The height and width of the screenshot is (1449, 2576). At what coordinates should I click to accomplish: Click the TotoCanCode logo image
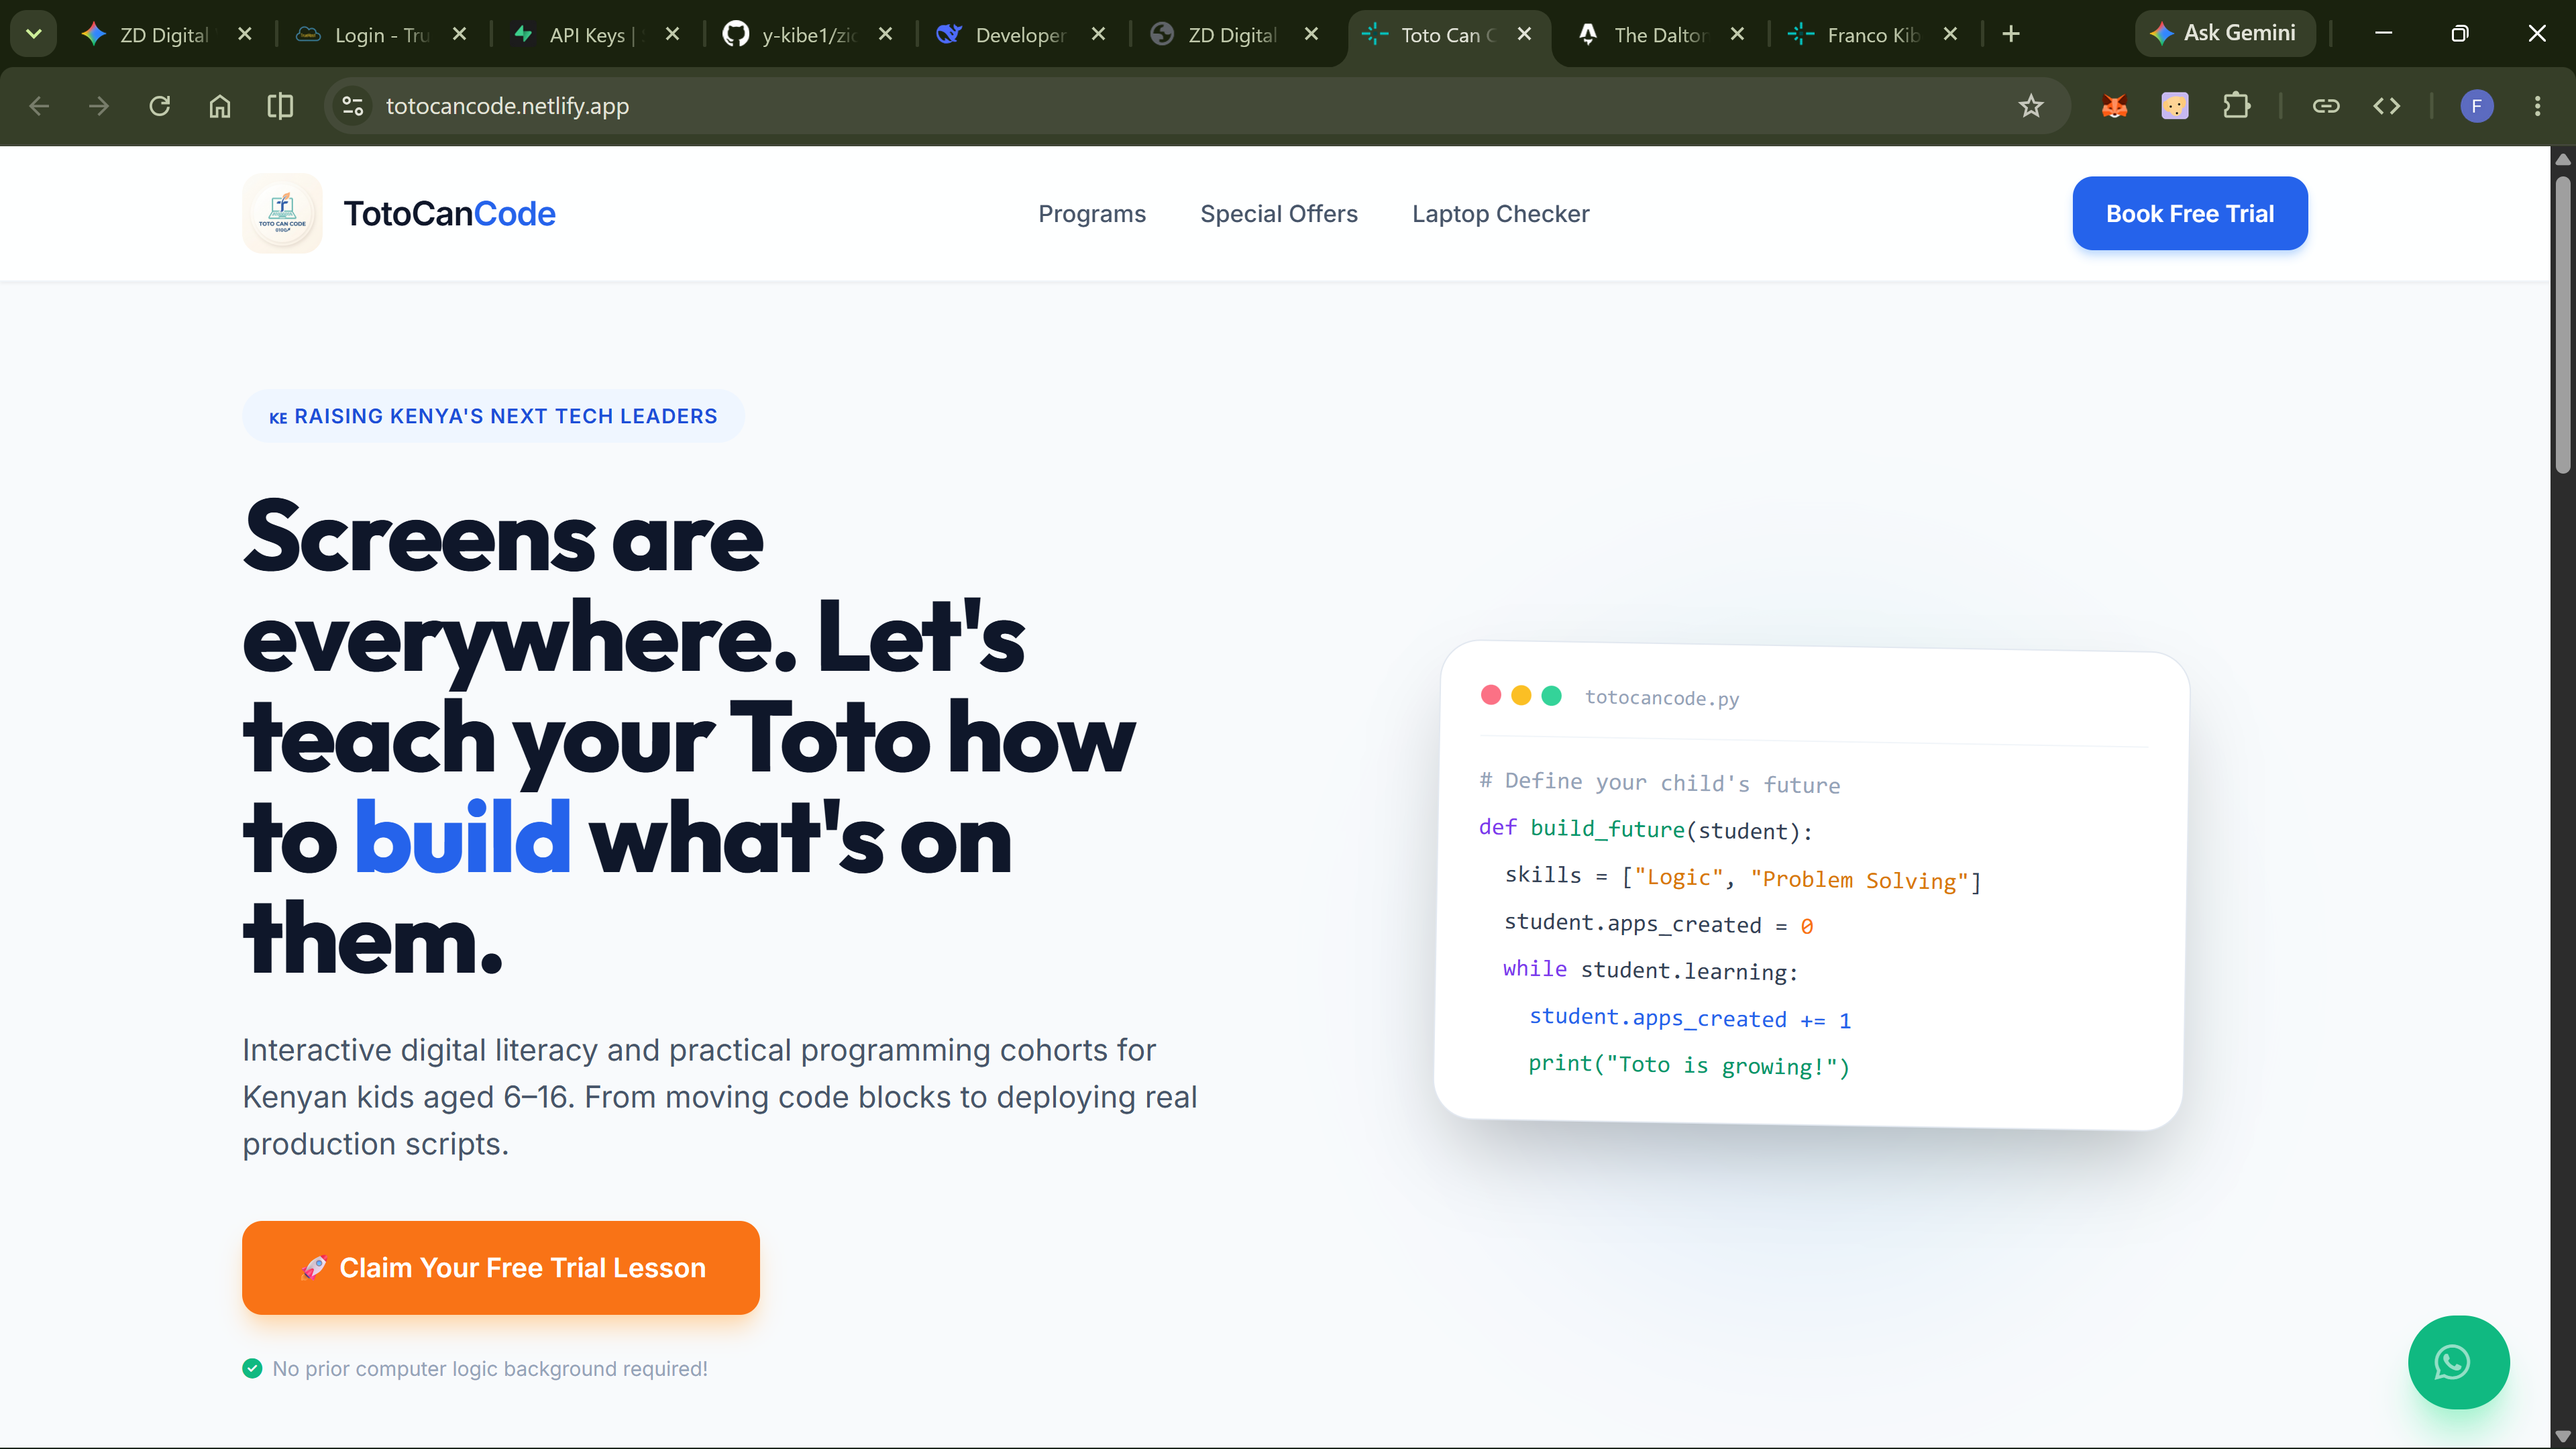click(282, 213)
